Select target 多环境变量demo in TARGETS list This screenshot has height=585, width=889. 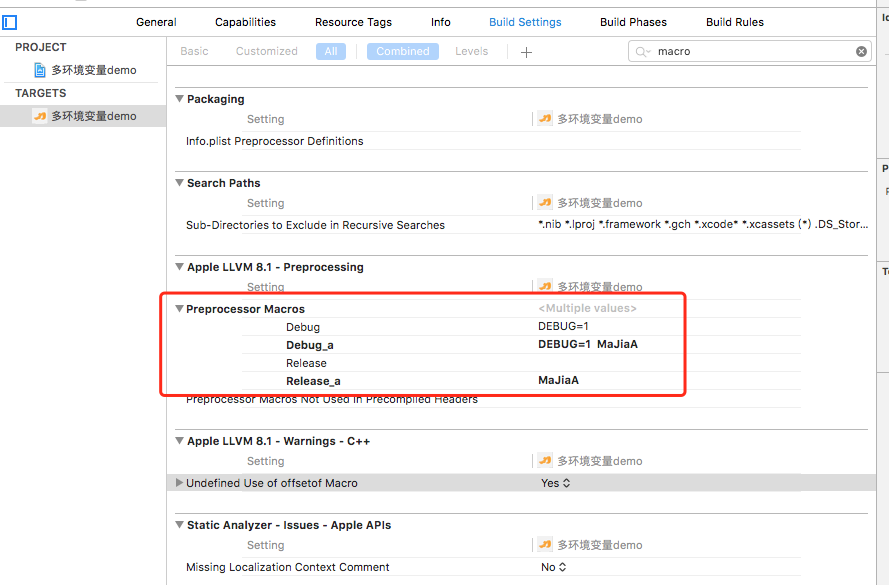(x=83, y=116)
